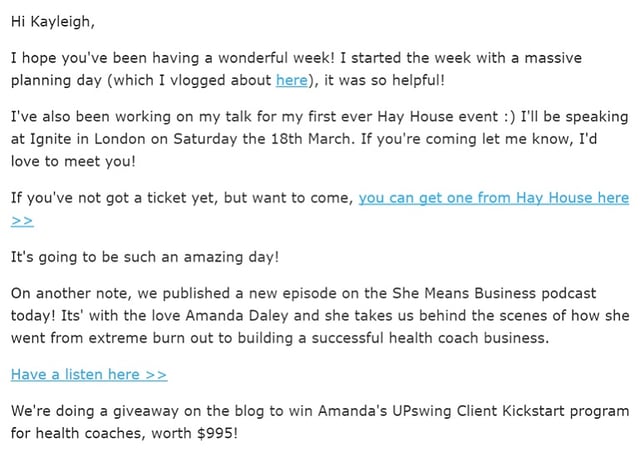The height and width of the screenshot is (452, 640).
Task: Click the '$995!' amount
Action: (x=217, y=433)
